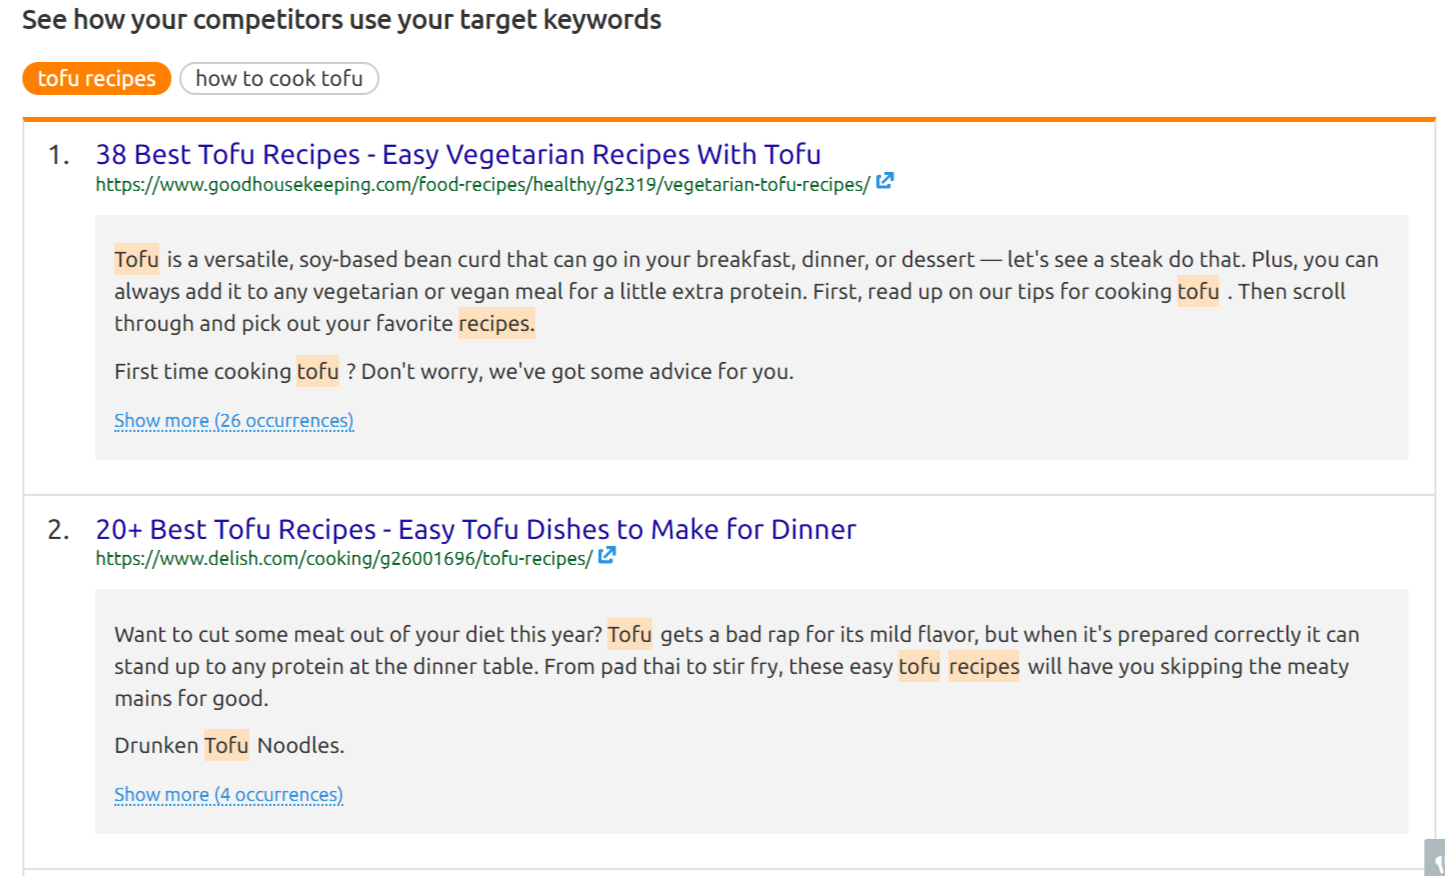Click highlighted "tofu" in "First time cooking" line
1445x876 pixels.
coord(318,372)
